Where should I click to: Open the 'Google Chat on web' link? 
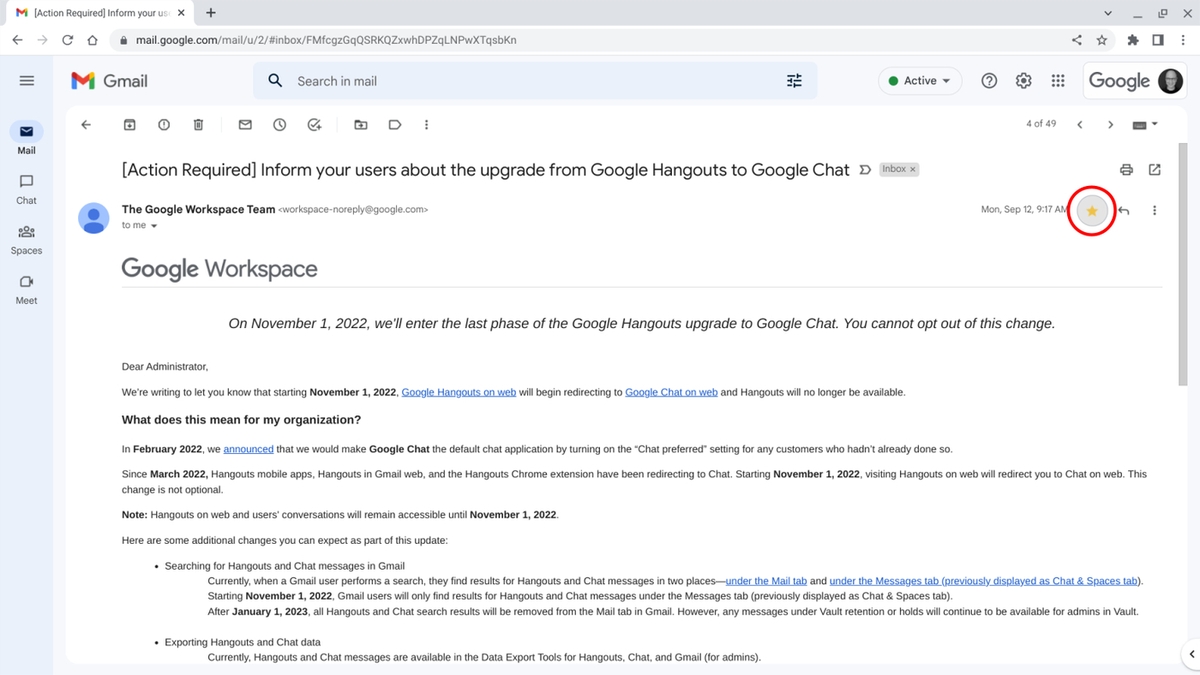tap(670, 391)
